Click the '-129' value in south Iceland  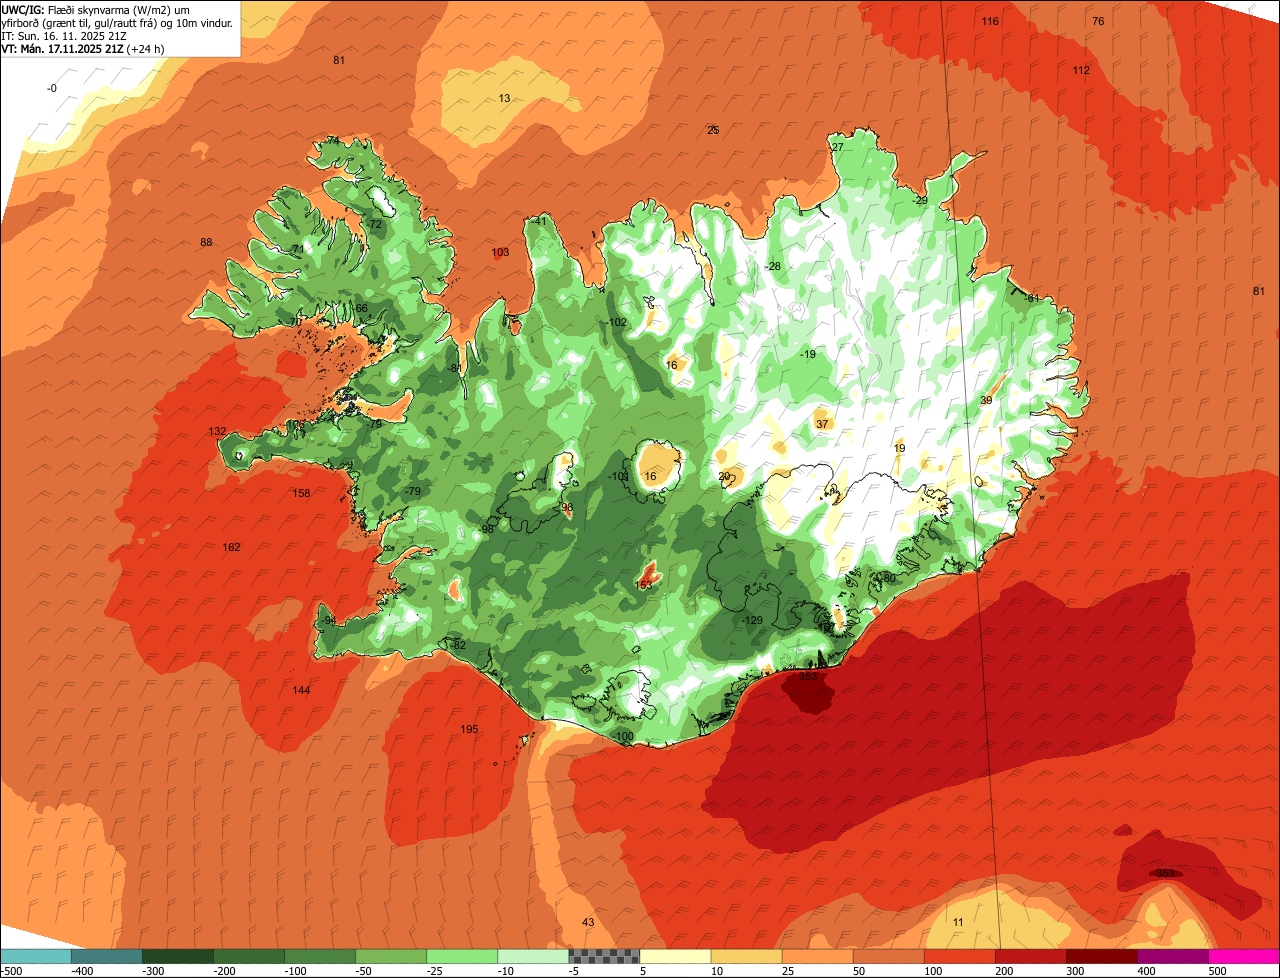pyautogui.click(x=751, y=621)
